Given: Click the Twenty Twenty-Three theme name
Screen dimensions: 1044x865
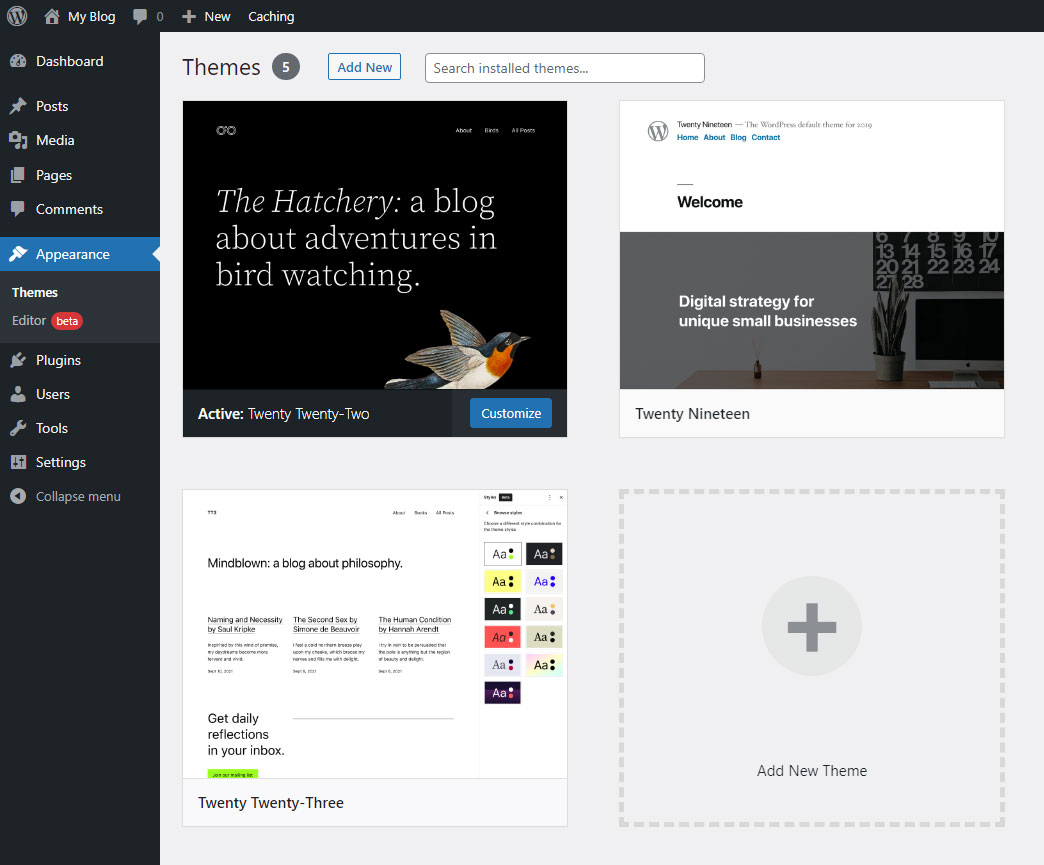Looking at the screenshot, I should [271, 802].
